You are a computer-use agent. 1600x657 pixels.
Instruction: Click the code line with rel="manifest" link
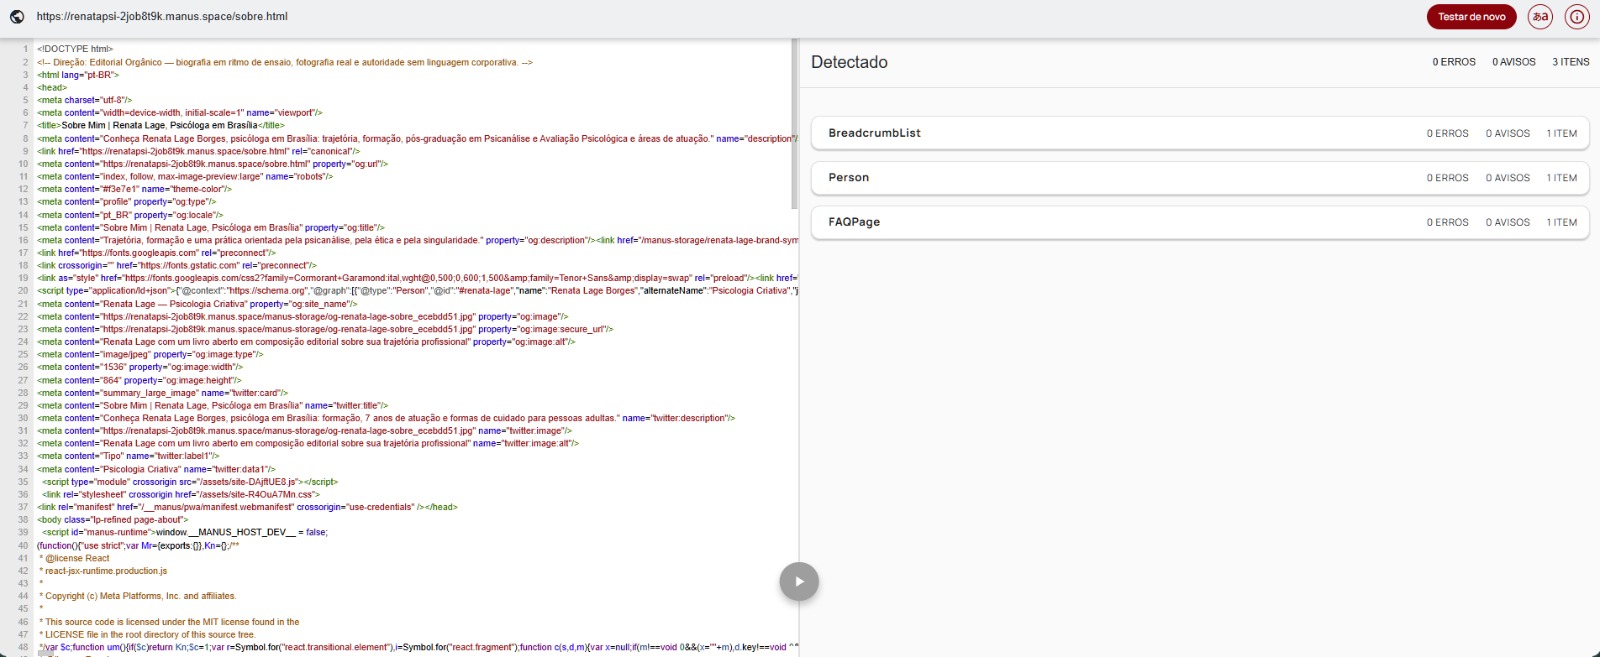247,507
